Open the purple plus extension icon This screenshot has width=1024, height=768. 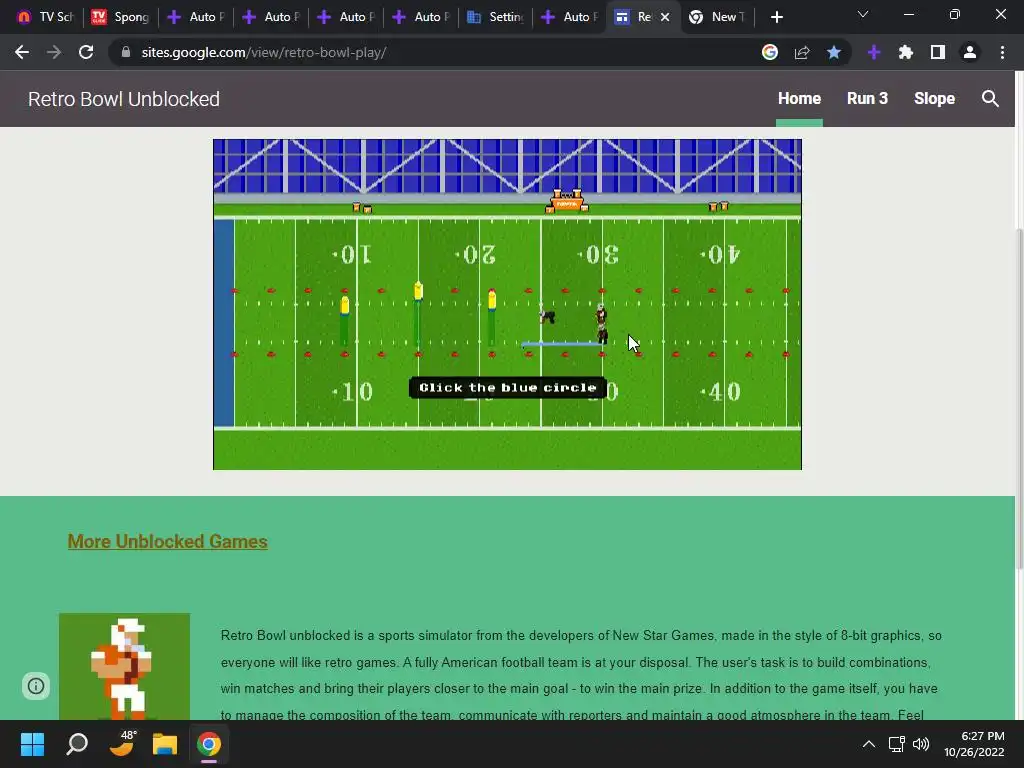(x=874, y=52)
